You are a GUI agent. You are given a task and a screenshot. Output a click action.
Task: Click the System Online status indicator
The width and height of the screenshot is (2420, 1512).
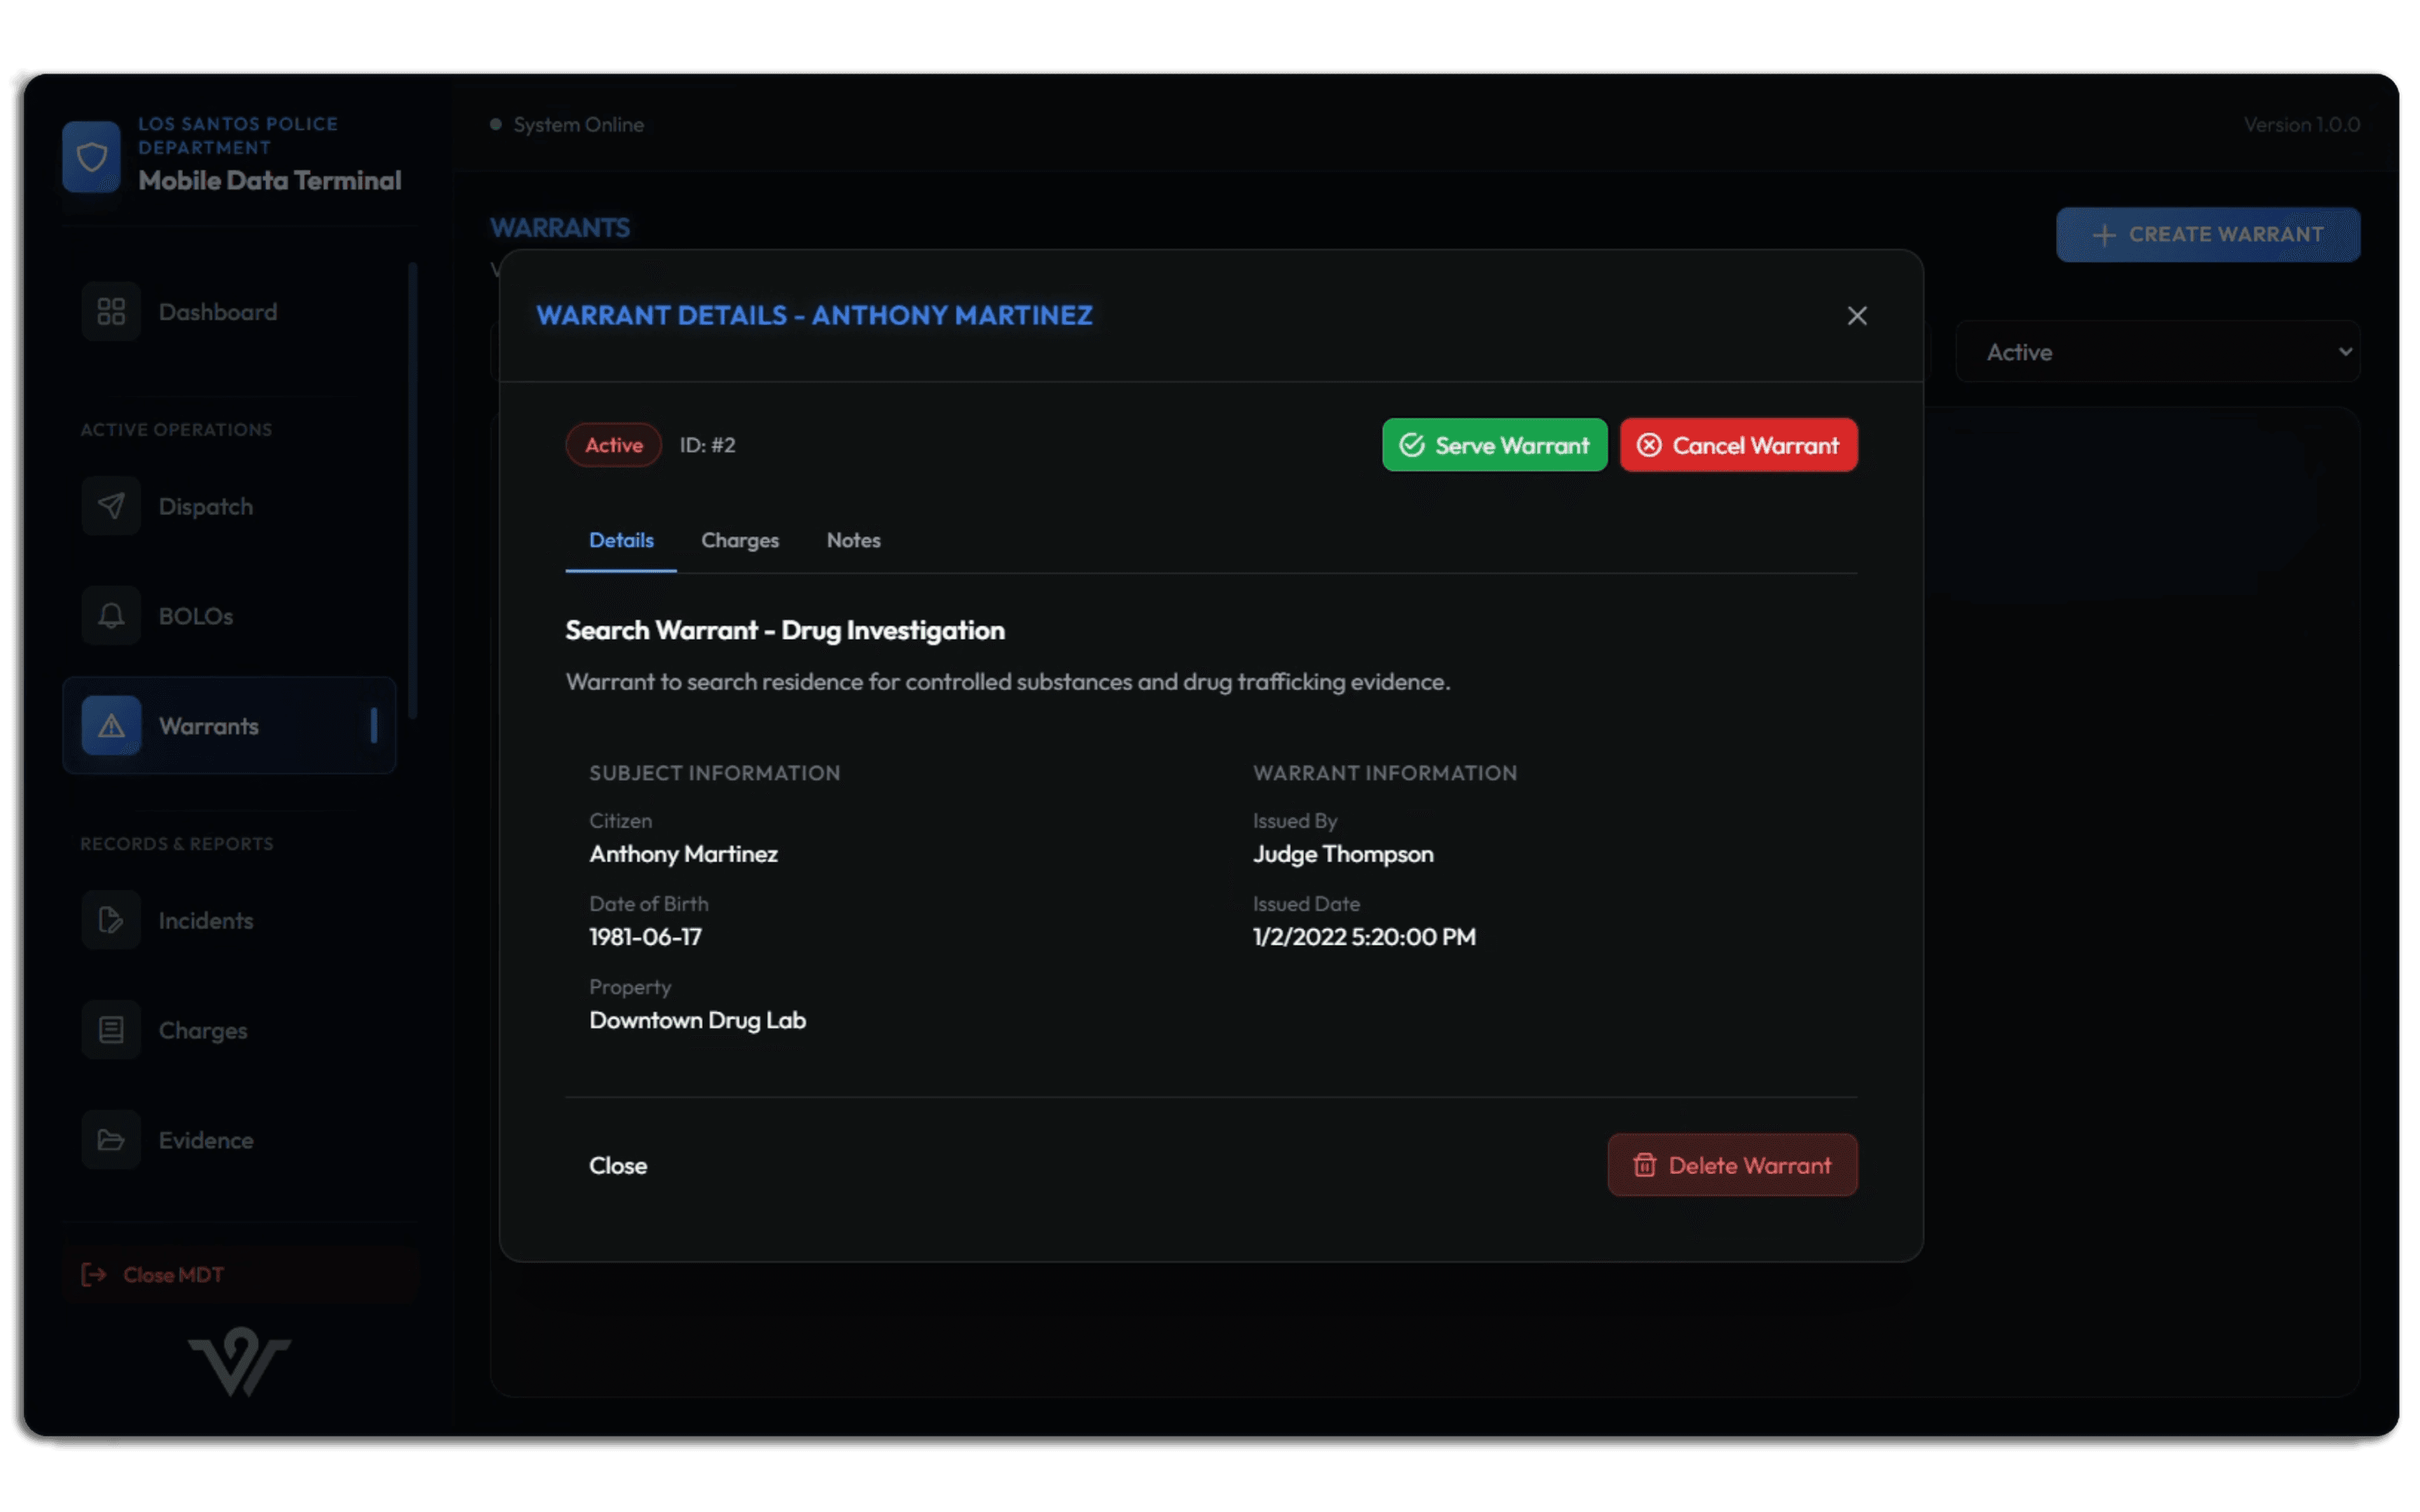[x=567, y=125]
